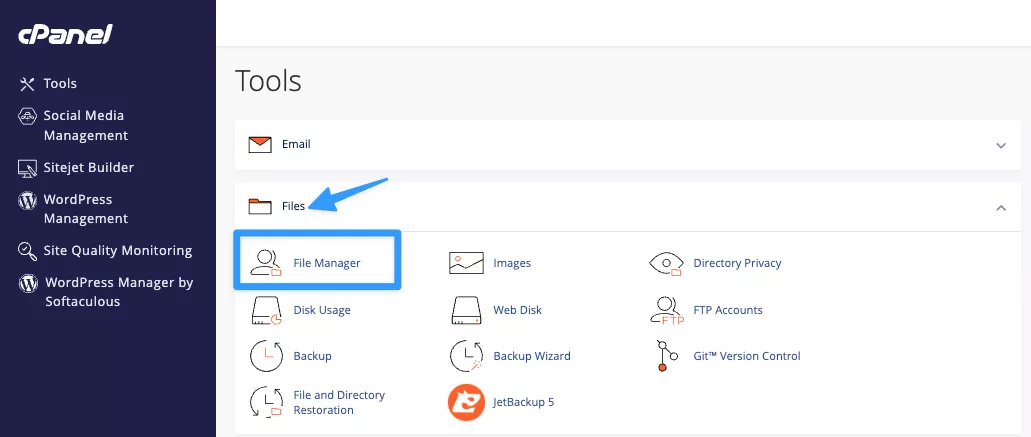
Task: Open the Git™ Version Control link
Action: pos(747,356)
